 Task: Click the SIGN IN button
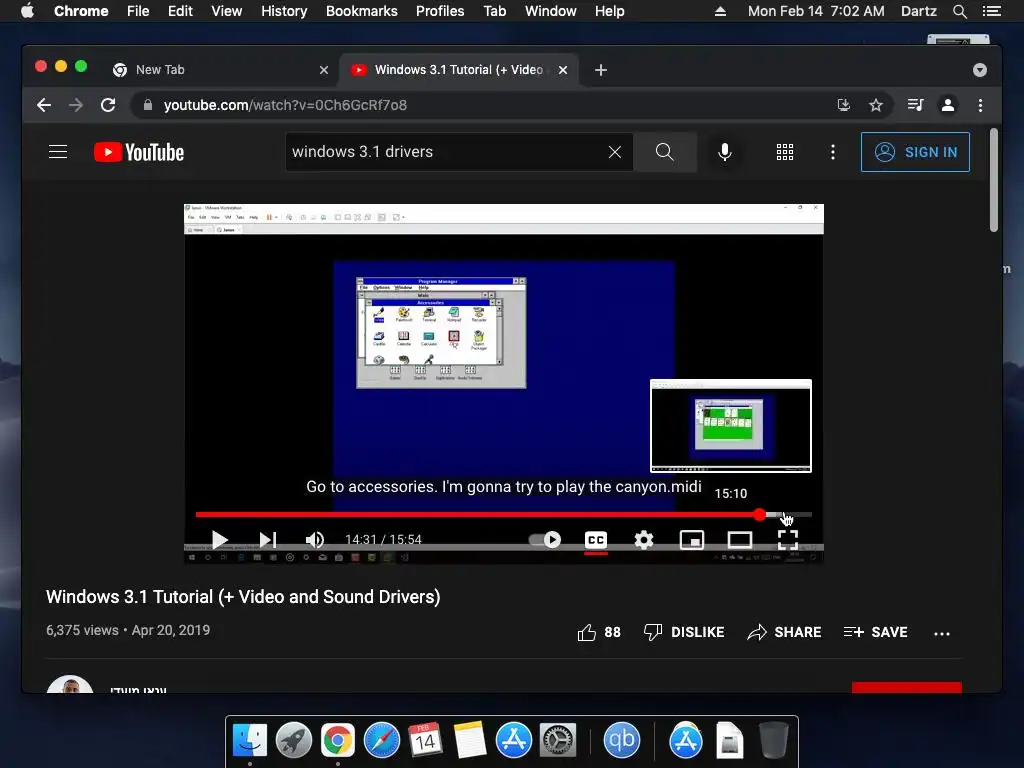click(x=915, y=152)
